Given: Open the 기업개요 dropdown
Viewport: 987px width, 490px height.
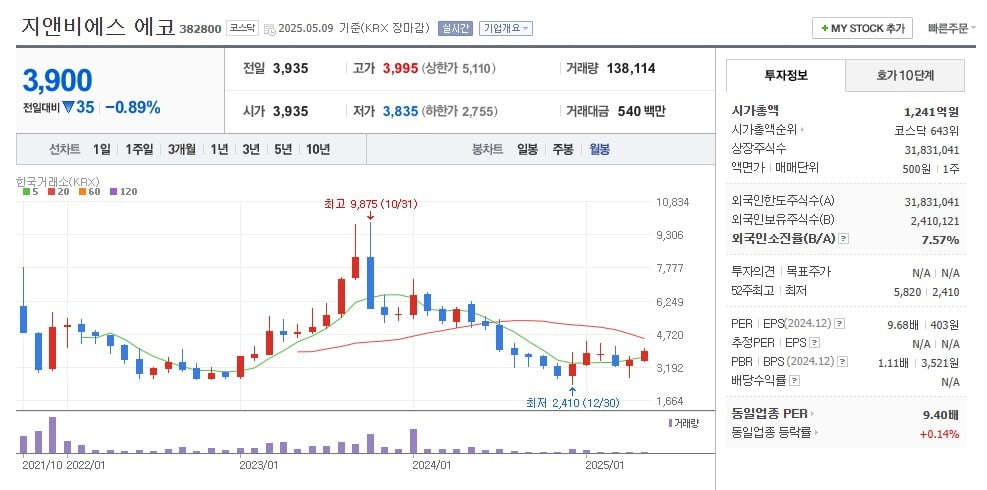Looking at the screenshot, I should coord(505,28).
